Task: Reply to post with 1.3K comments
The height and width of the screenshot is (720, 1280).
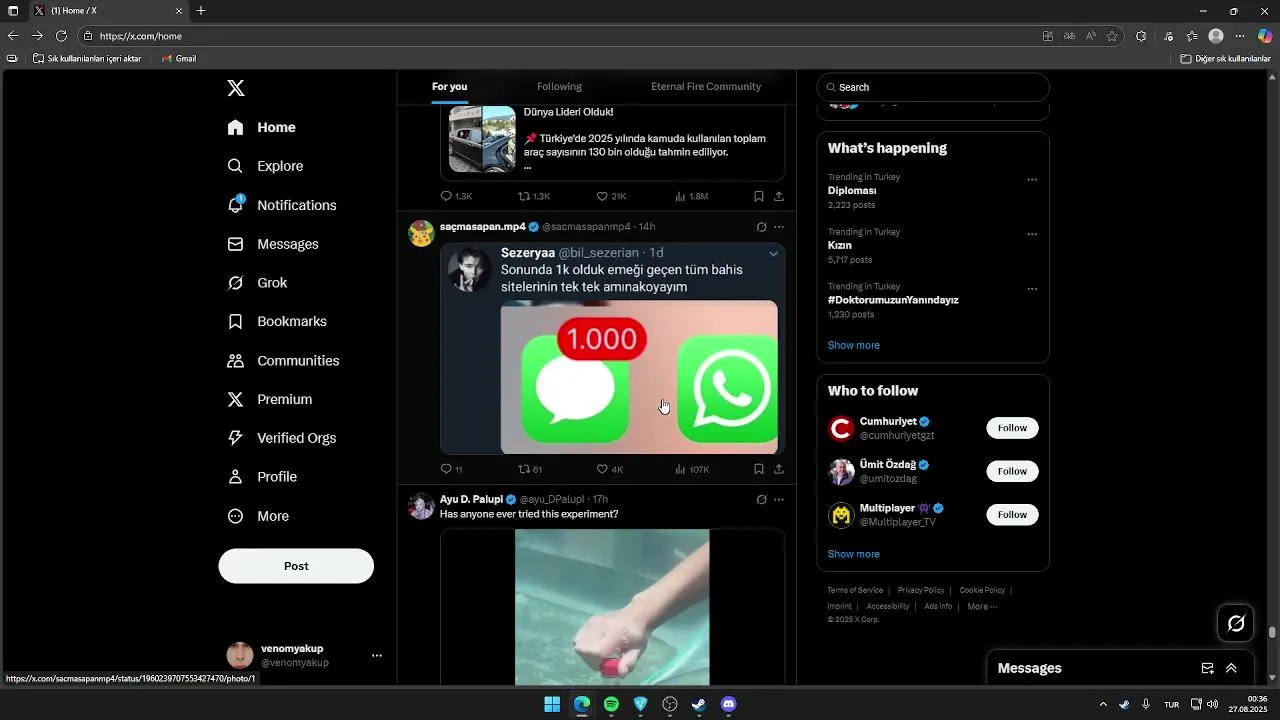Action: [456, 197]
